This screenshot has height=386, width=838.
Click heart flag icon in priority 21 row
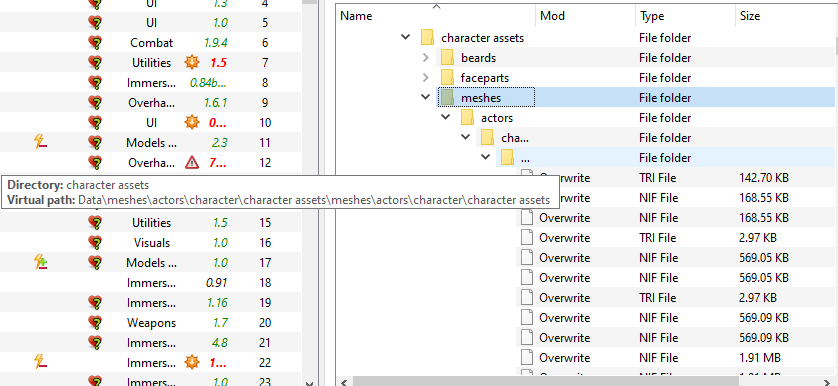point(95,343)
